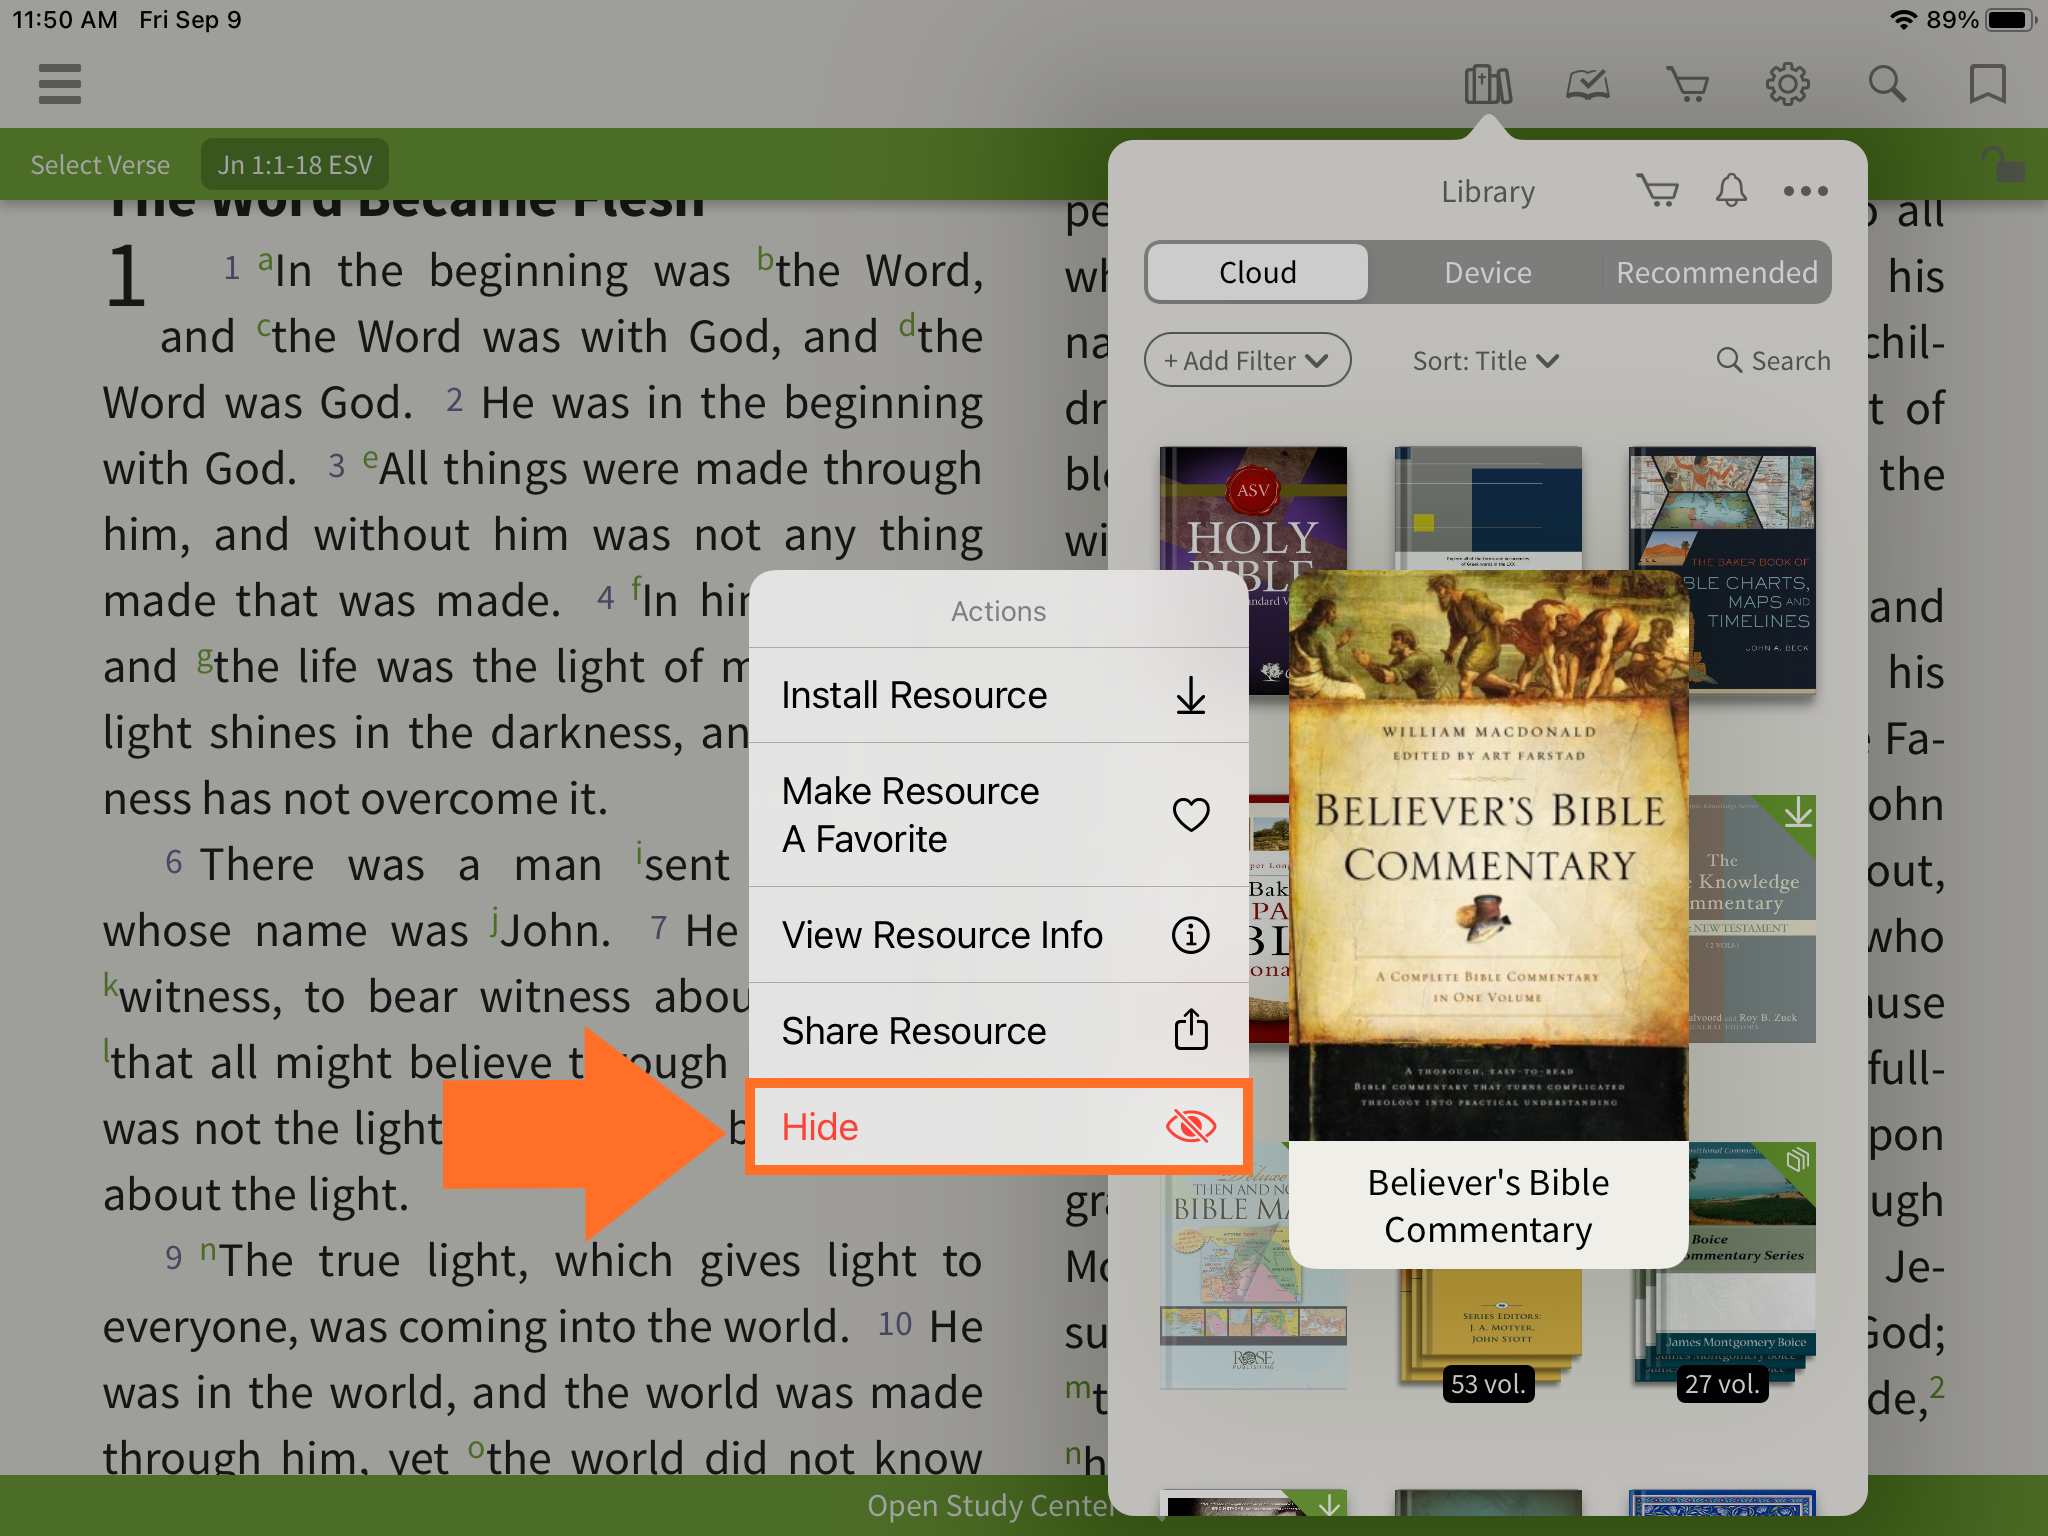Screen dimensions: 2048x1536
Task: Change the Sort: Title ordering
Action: (x=1485, y=361)
